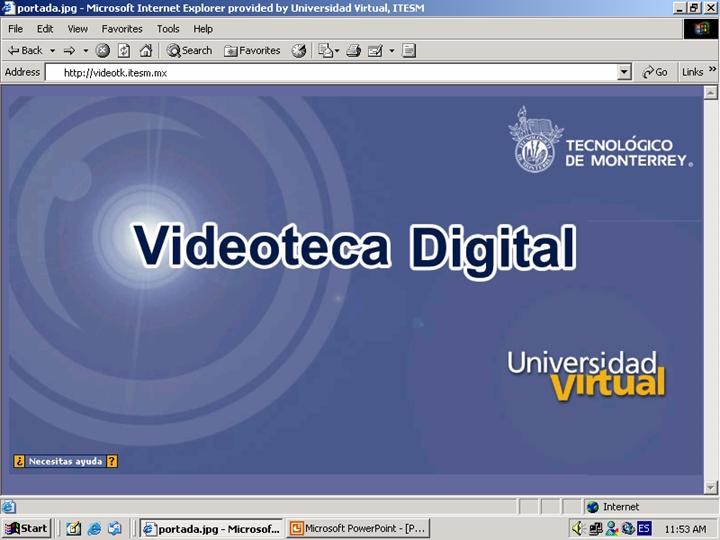
Task: Open the Edit menu
Action: click(45, 29)
